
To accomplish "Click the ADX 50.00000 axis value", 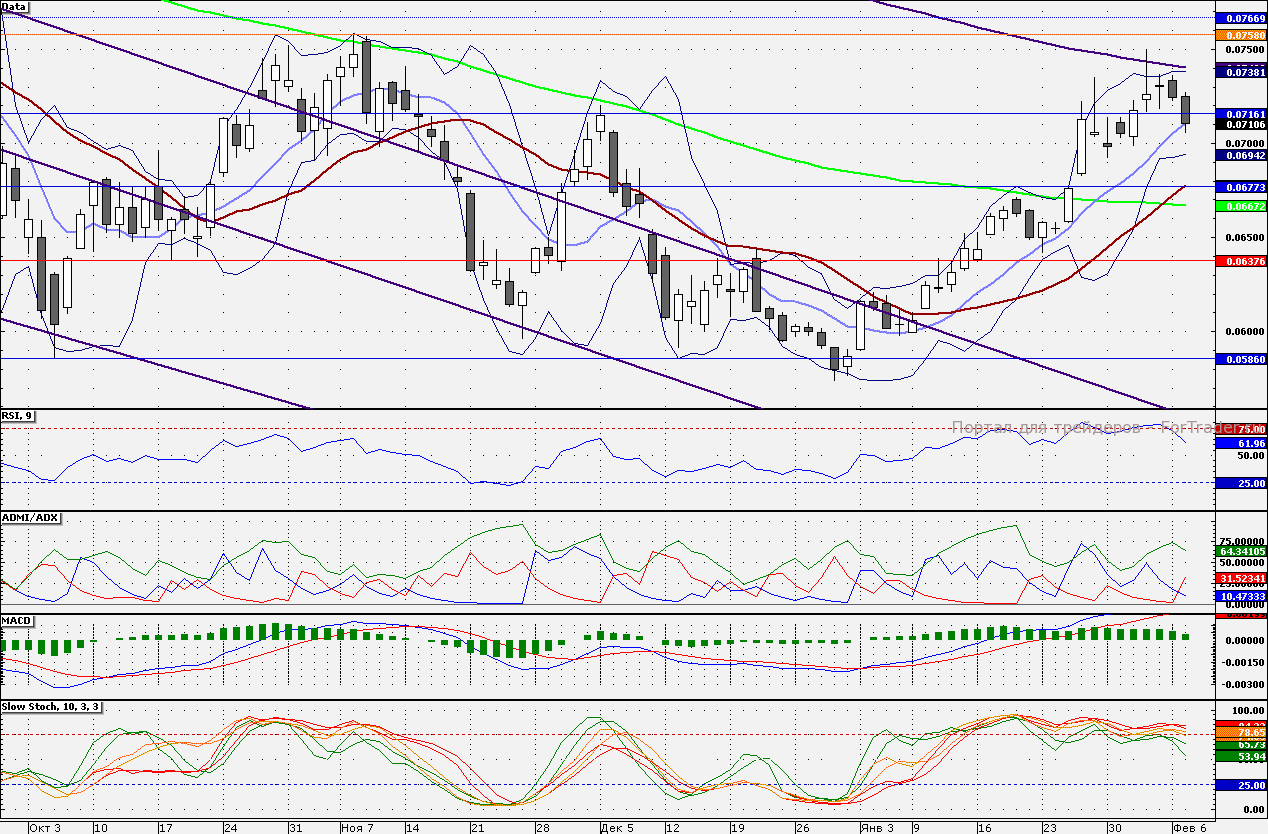I will (1243, 563).
